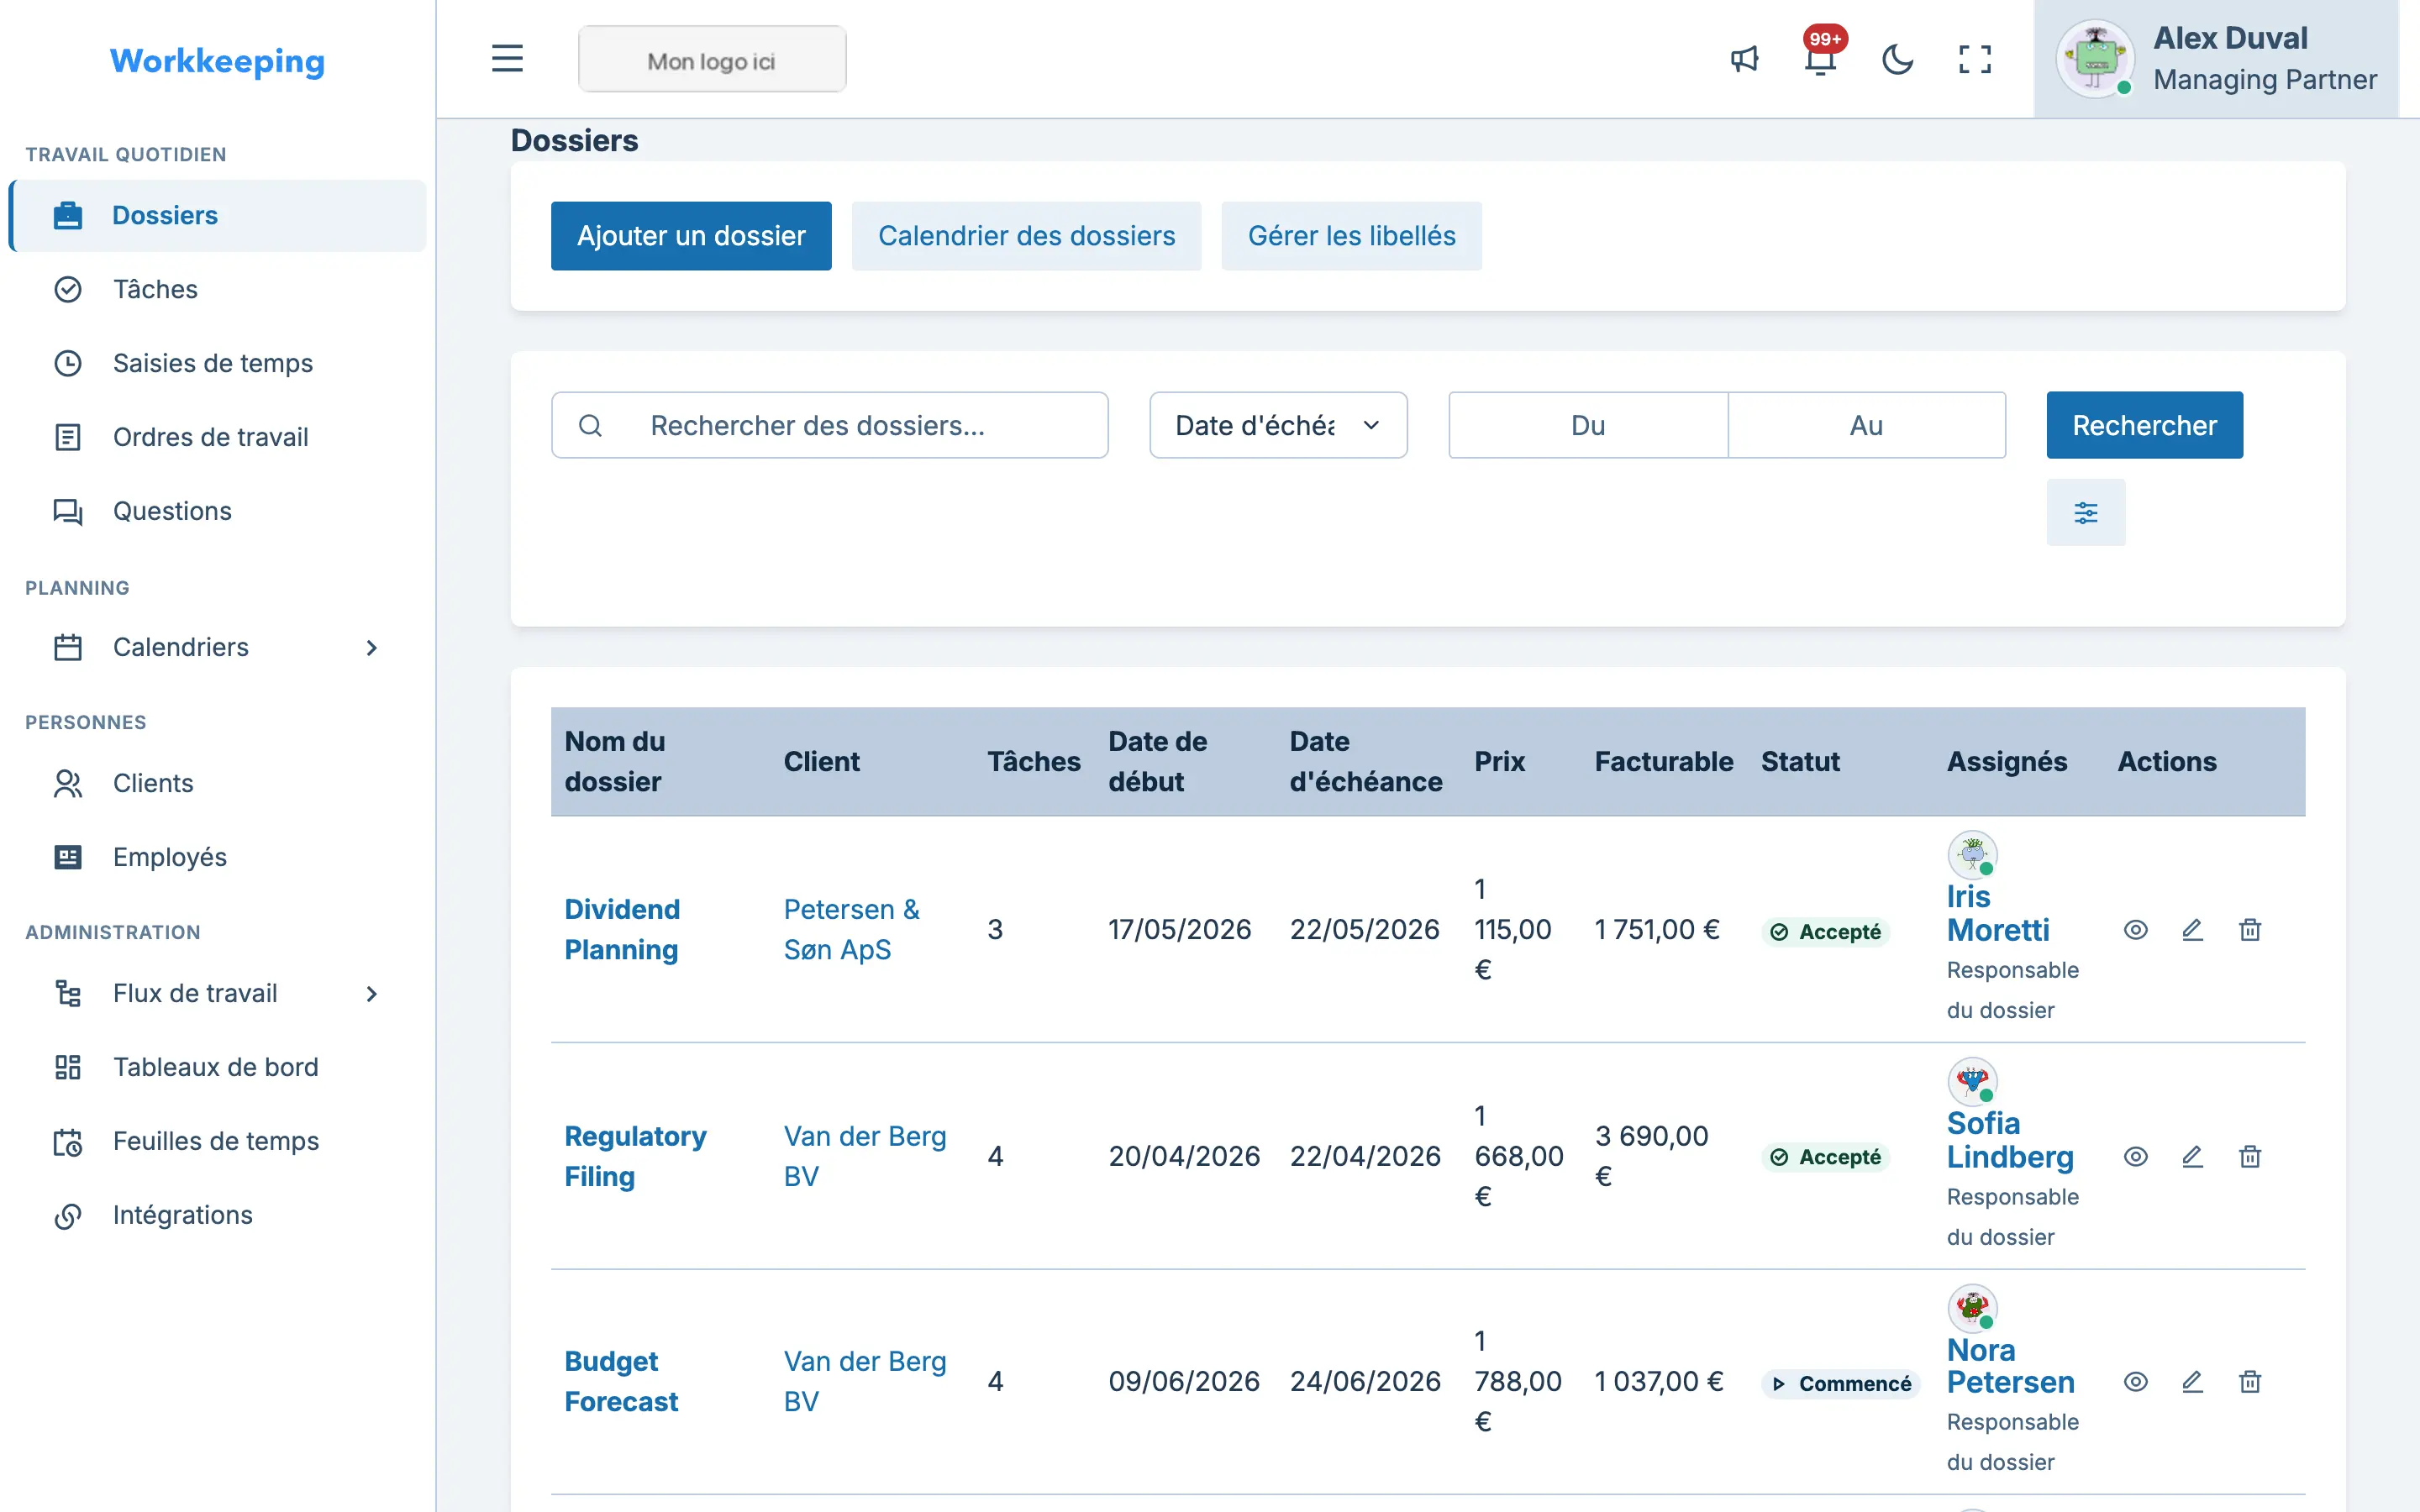
Task: Open Nora Petersen profile link
Action: point(2010,1366)
